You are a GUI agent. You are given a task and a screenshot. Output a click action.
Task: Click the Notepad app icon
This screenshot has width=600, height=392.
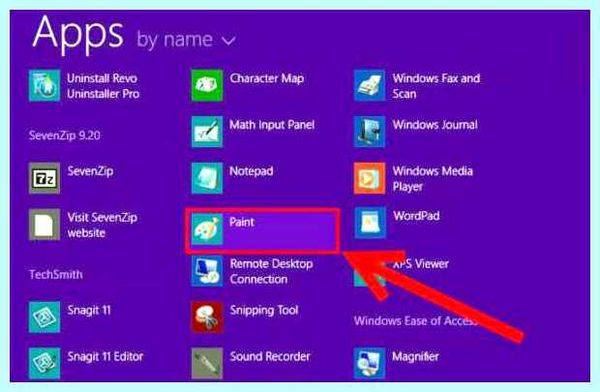click(207, 178)
